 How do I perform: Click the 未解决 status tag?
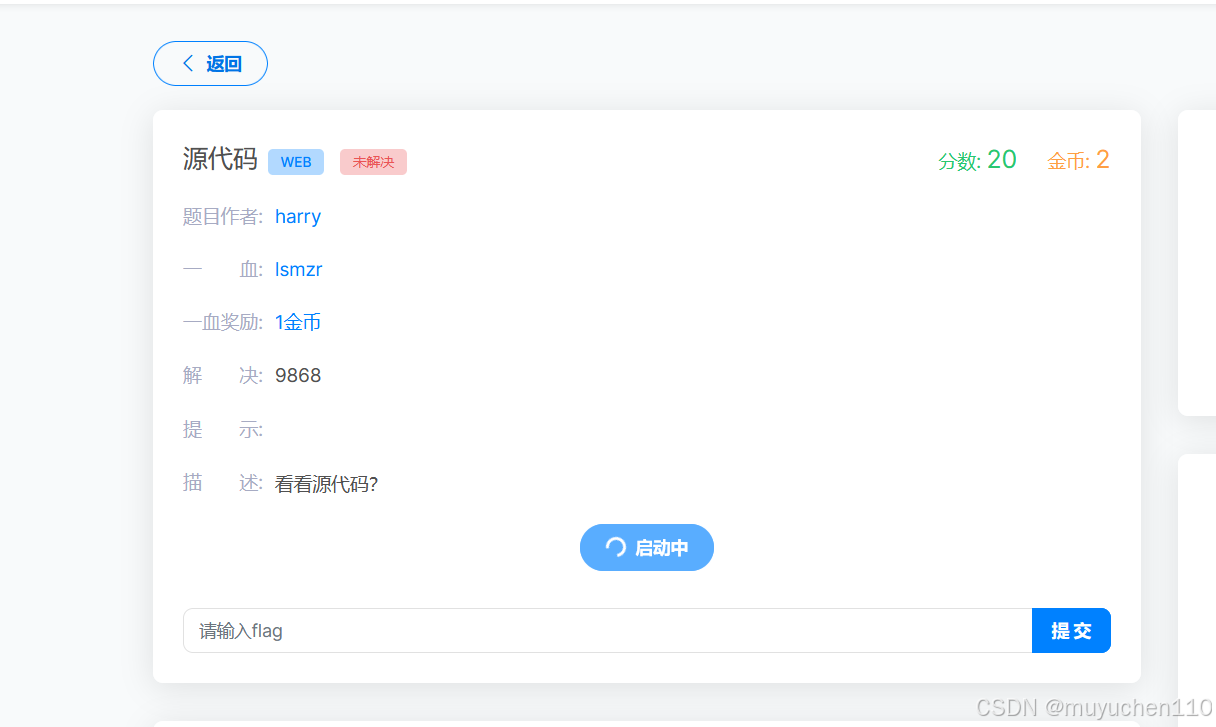point(373,162)
